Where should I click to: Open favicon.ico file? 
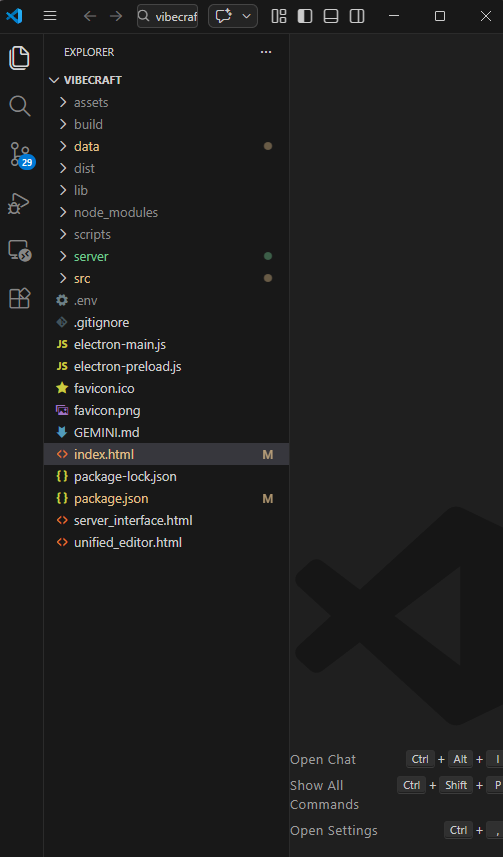(x=166, y=388)
